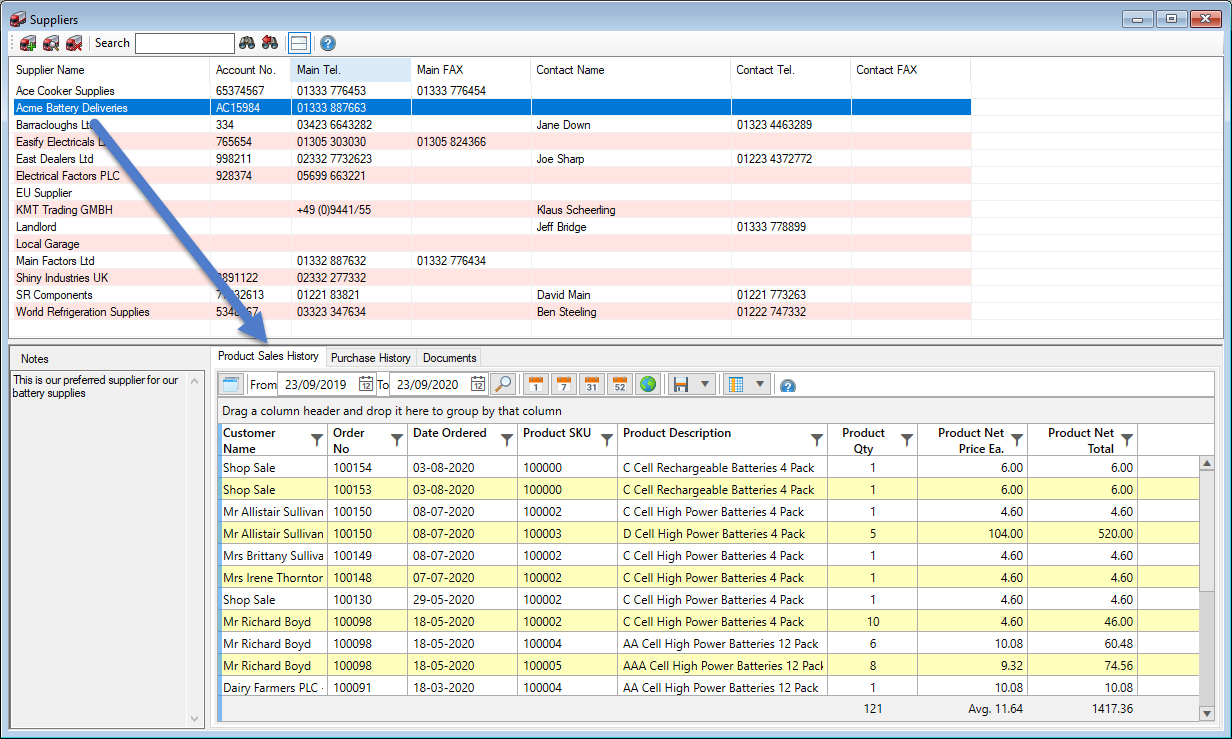
Task: Sort by Supplier Name column header
Action: tap(50, 70)
